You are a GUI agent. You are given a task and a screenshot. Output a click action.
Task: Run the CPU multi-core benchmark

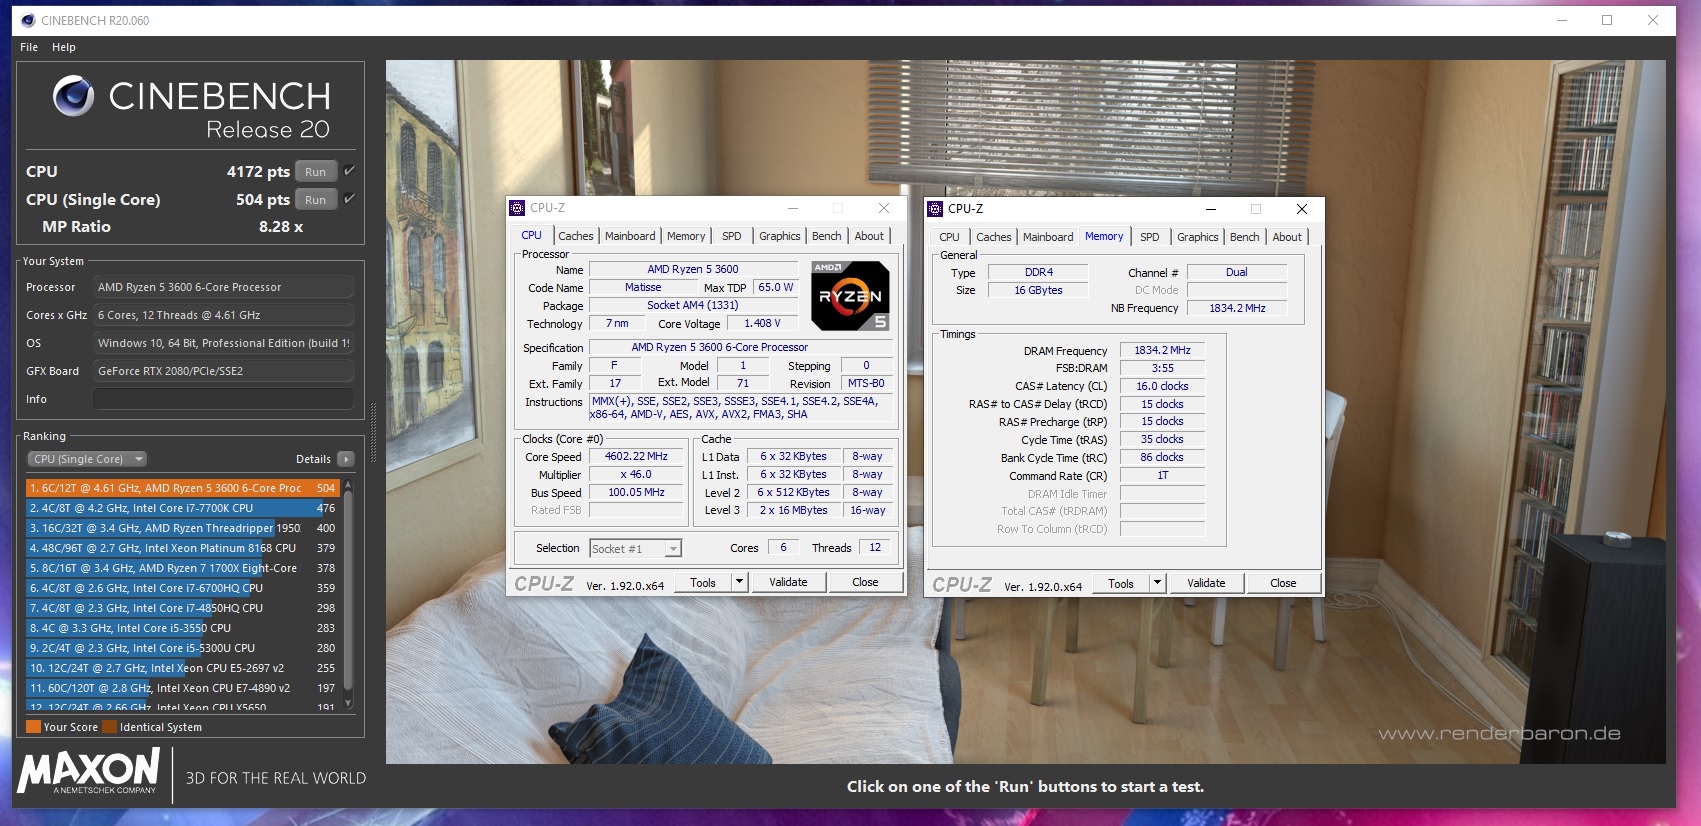click(315, 172)
